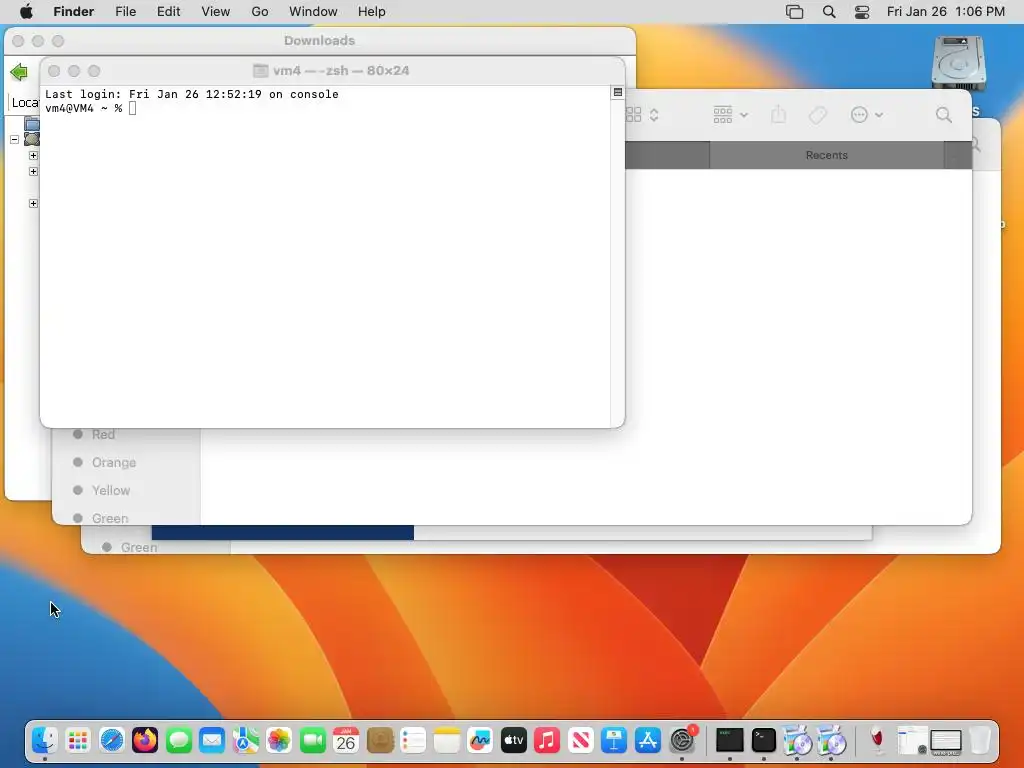This screenshot has width=1024, height=768.
Task: Open Calendar showing 26 in the Dock
Action: [346, 741]
